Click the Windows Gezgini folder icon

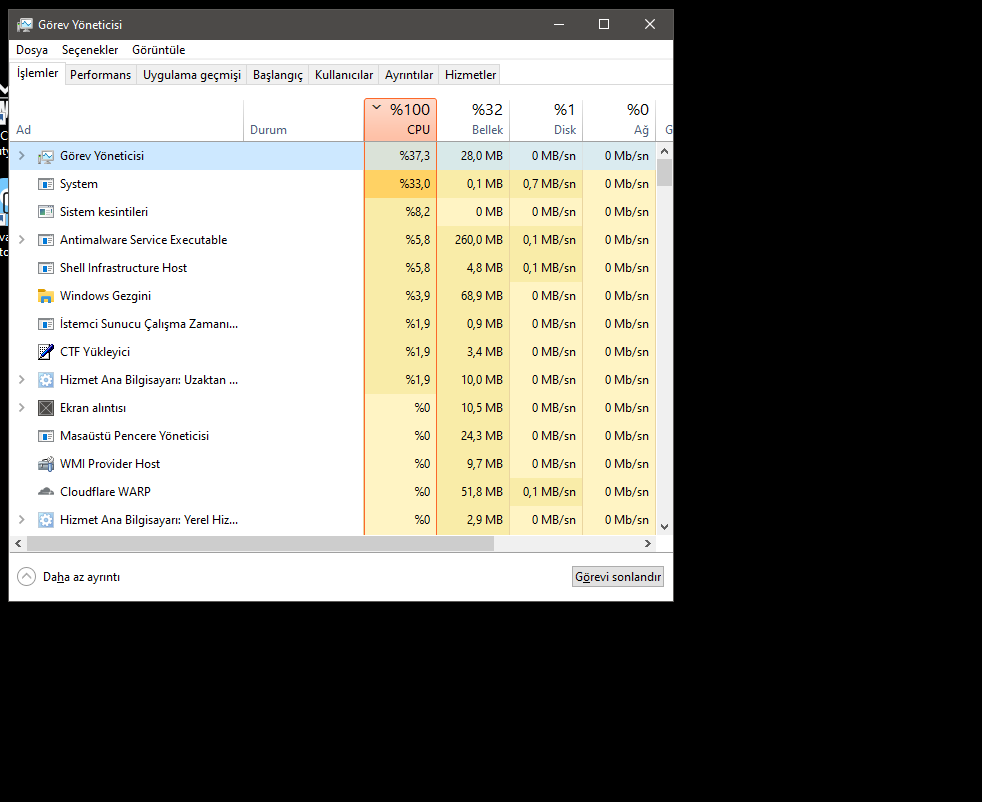tap(46, 296)
